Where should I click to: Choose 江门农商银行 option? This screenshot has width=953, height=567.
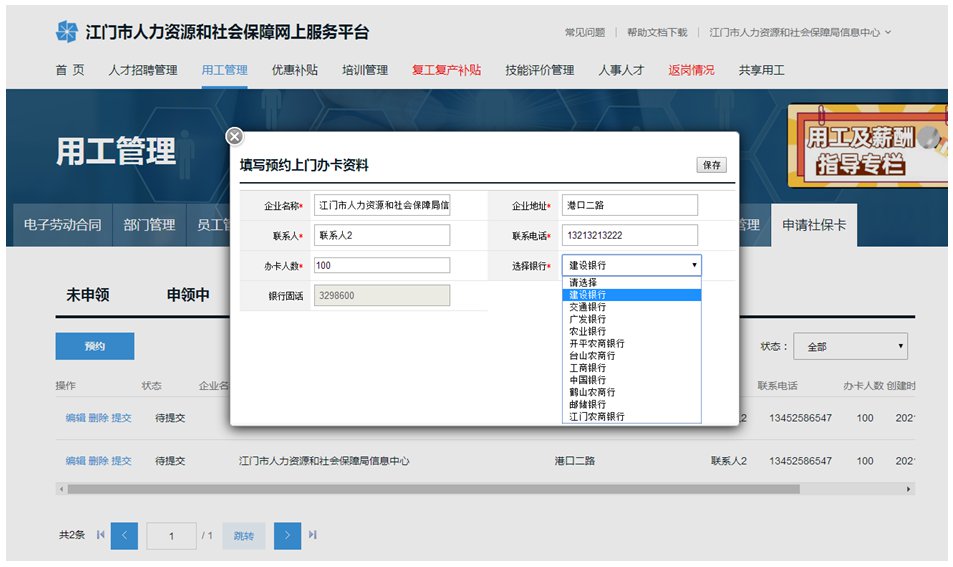(x=597, y=416)
